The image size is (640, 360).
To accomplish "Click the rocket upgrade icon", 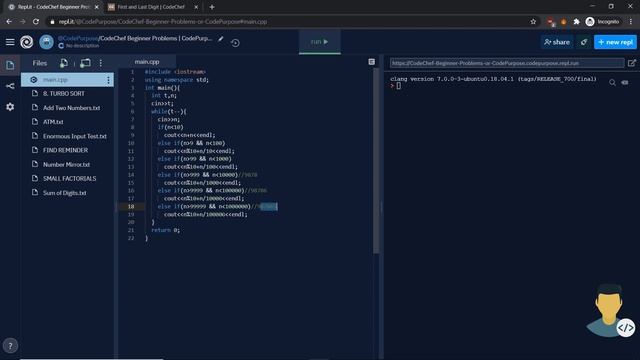I will (x=584, y=42).
